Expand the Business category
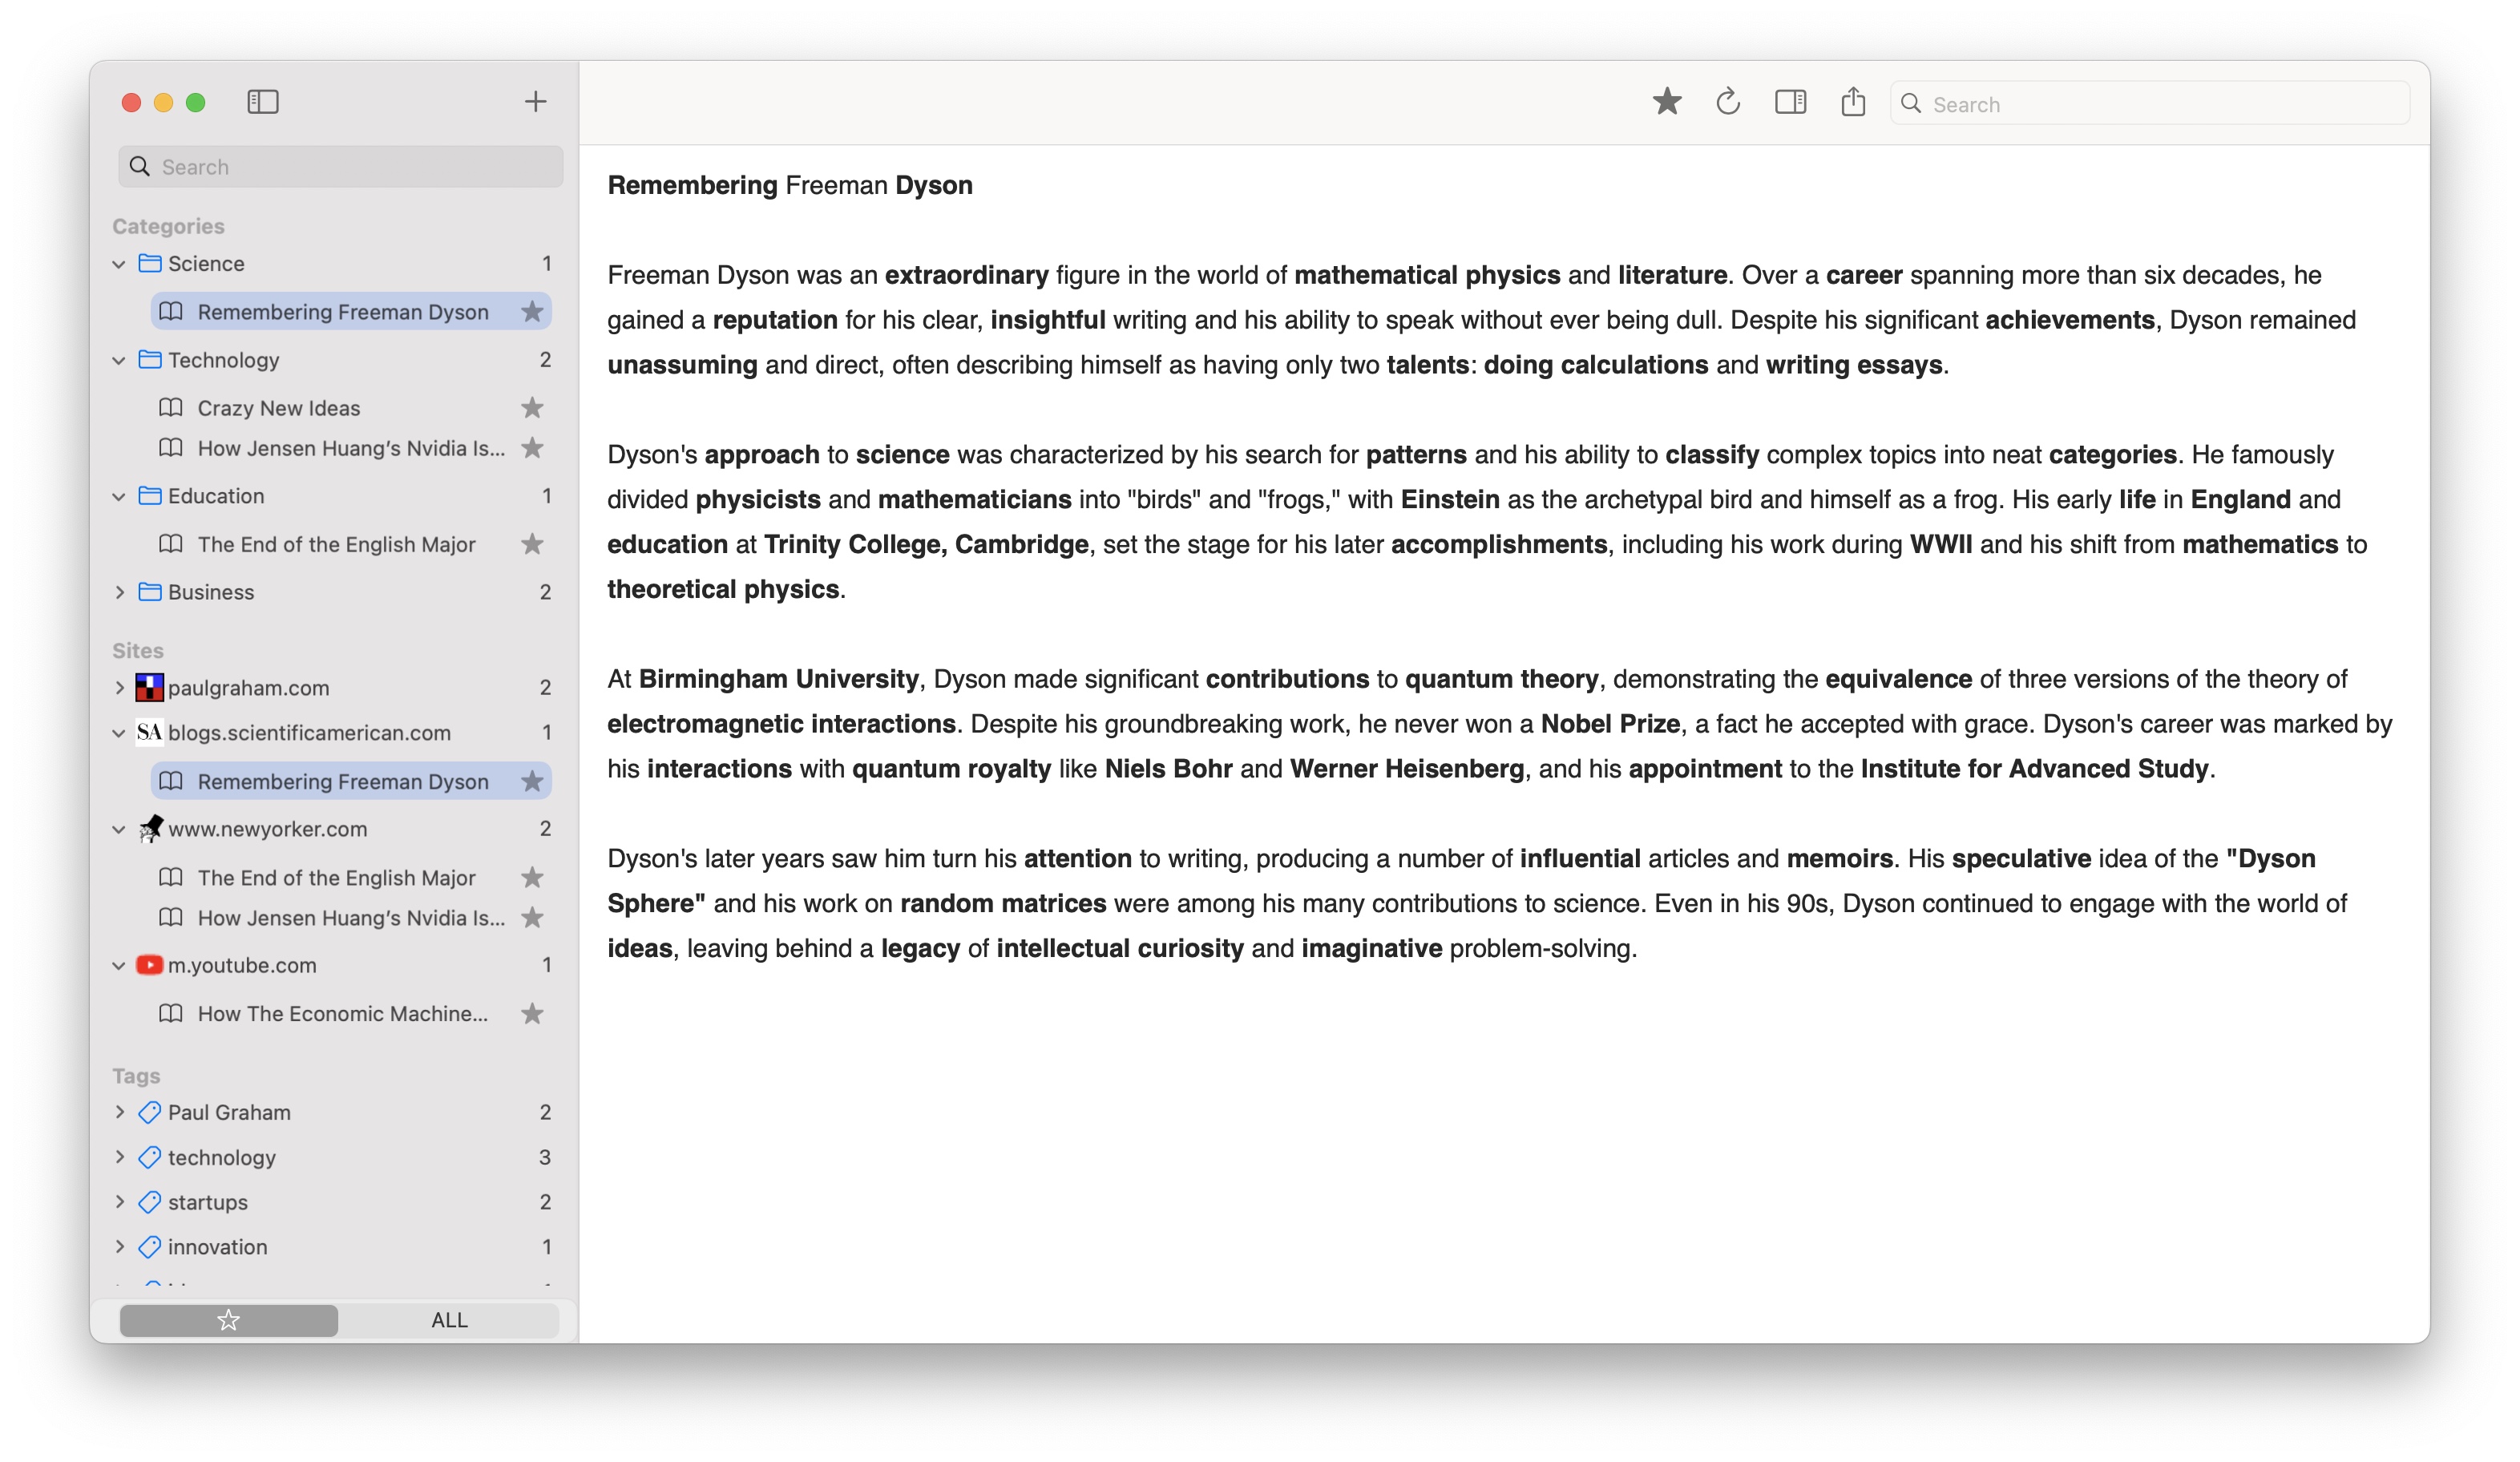 [119, 591]
